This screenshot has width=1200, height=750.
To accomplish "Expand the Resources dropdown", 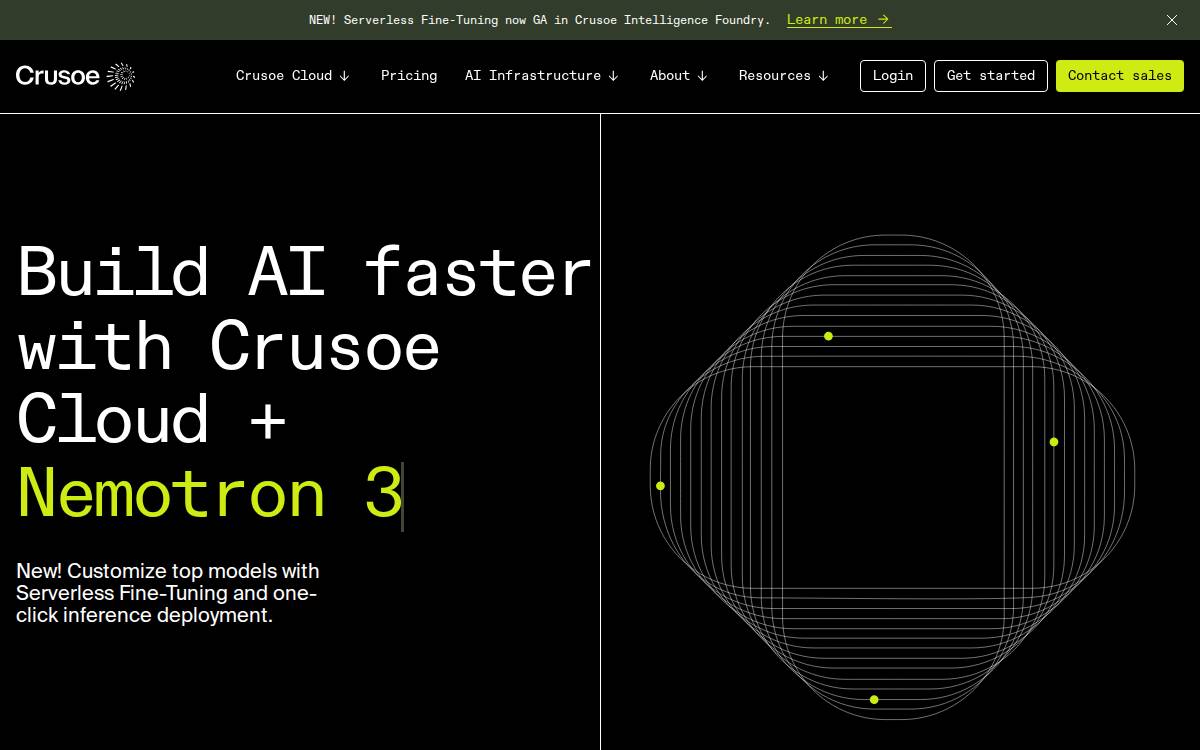I will [784, 76].
